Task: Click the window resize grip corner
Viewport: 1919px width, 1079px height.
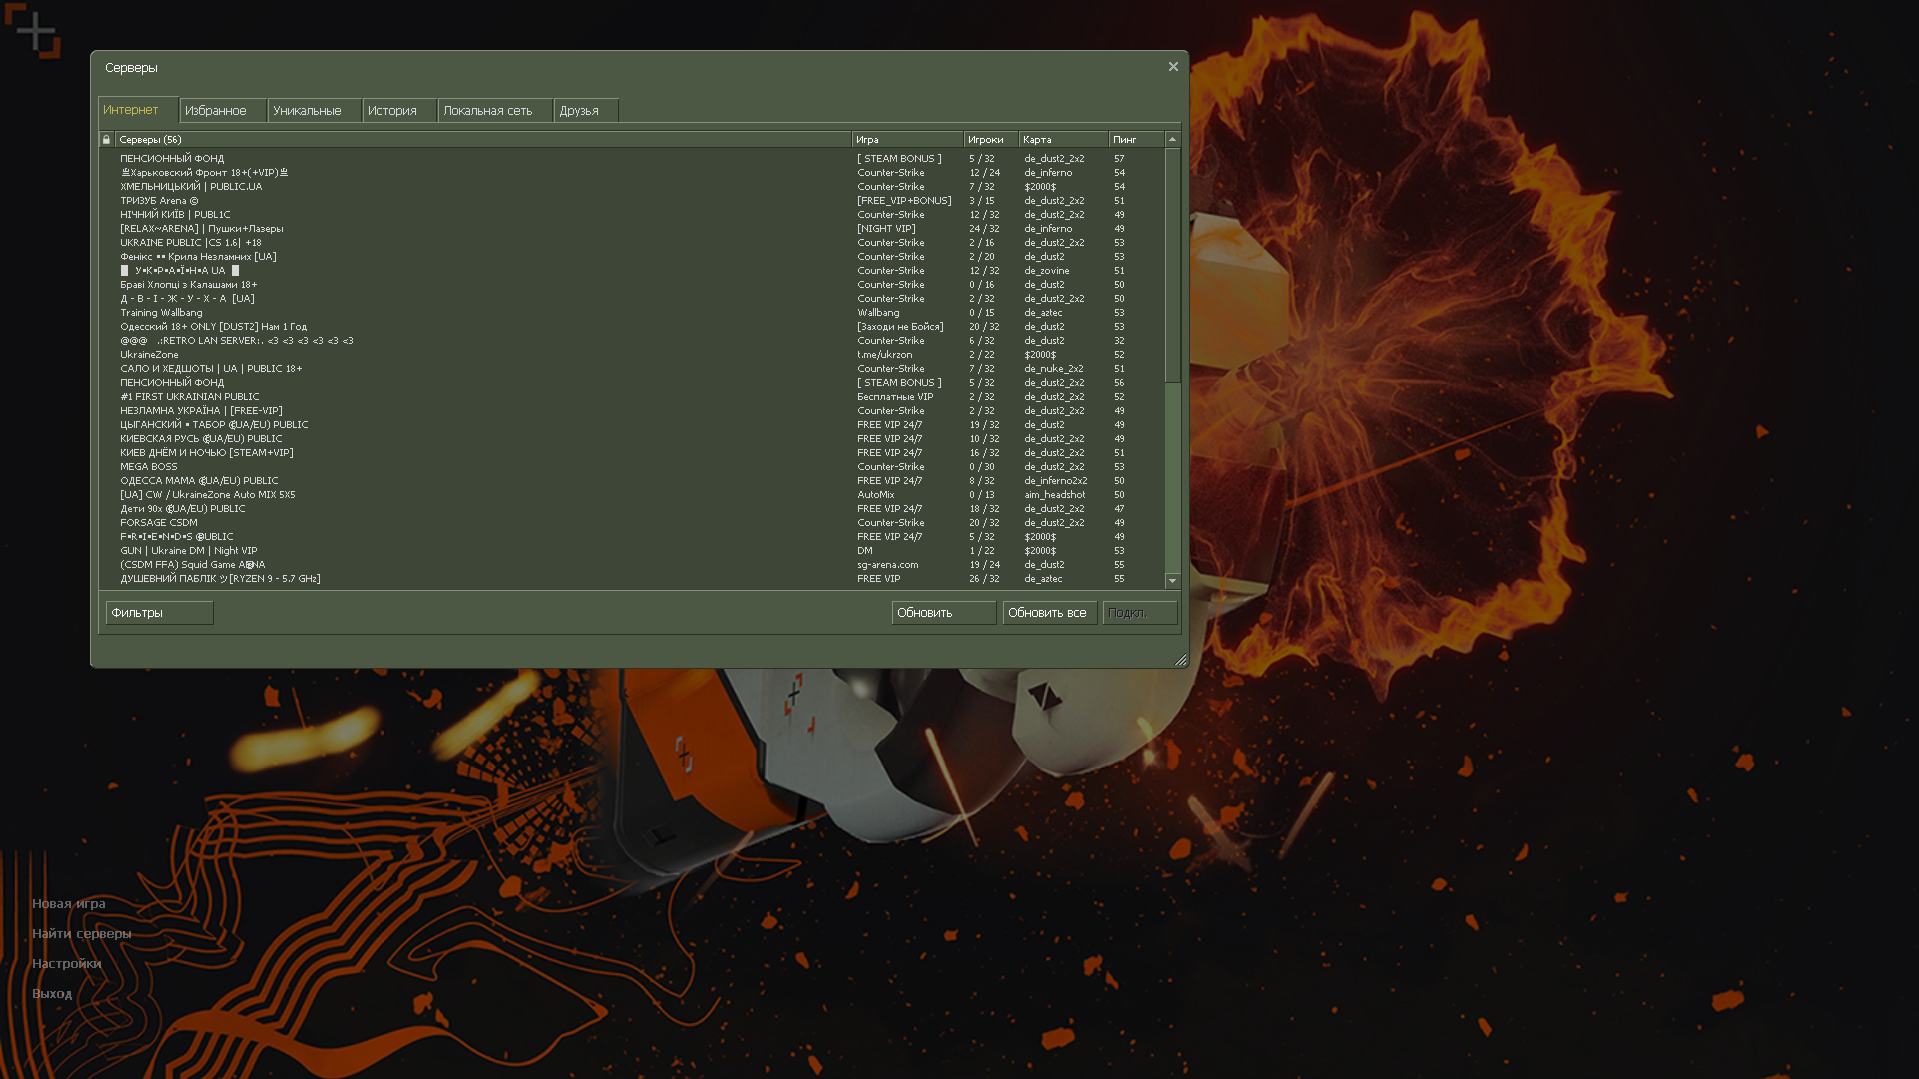Action: click(1180, 660)
